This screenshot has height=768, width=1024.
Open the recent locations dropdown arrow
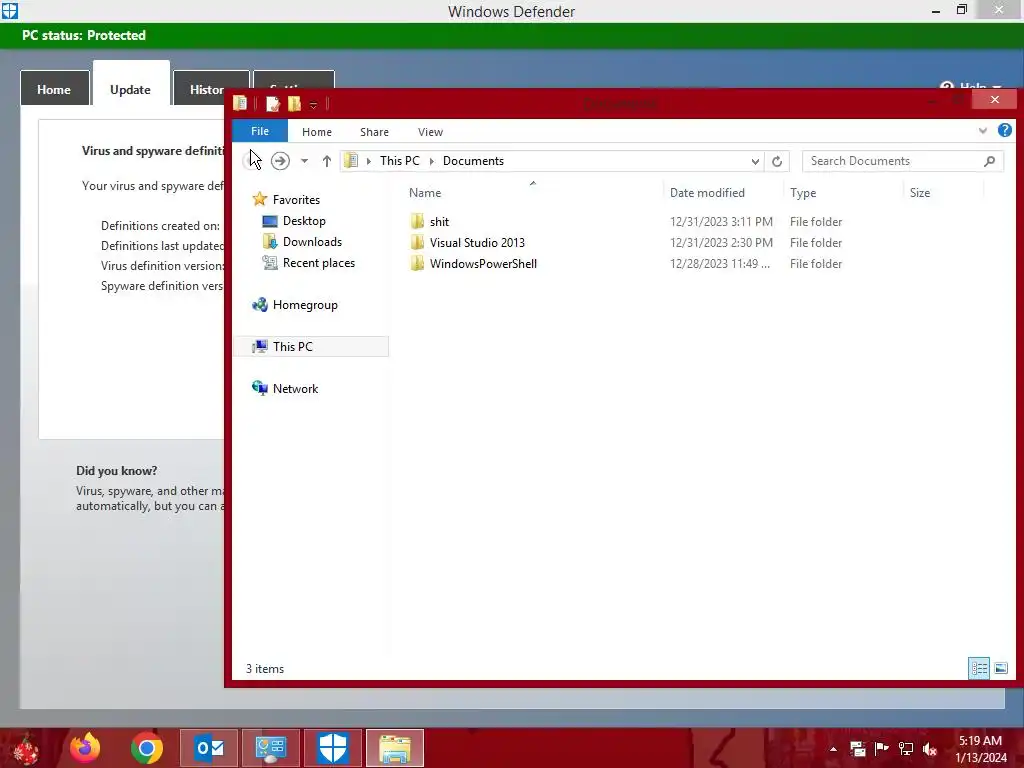[x=304, y=161]
